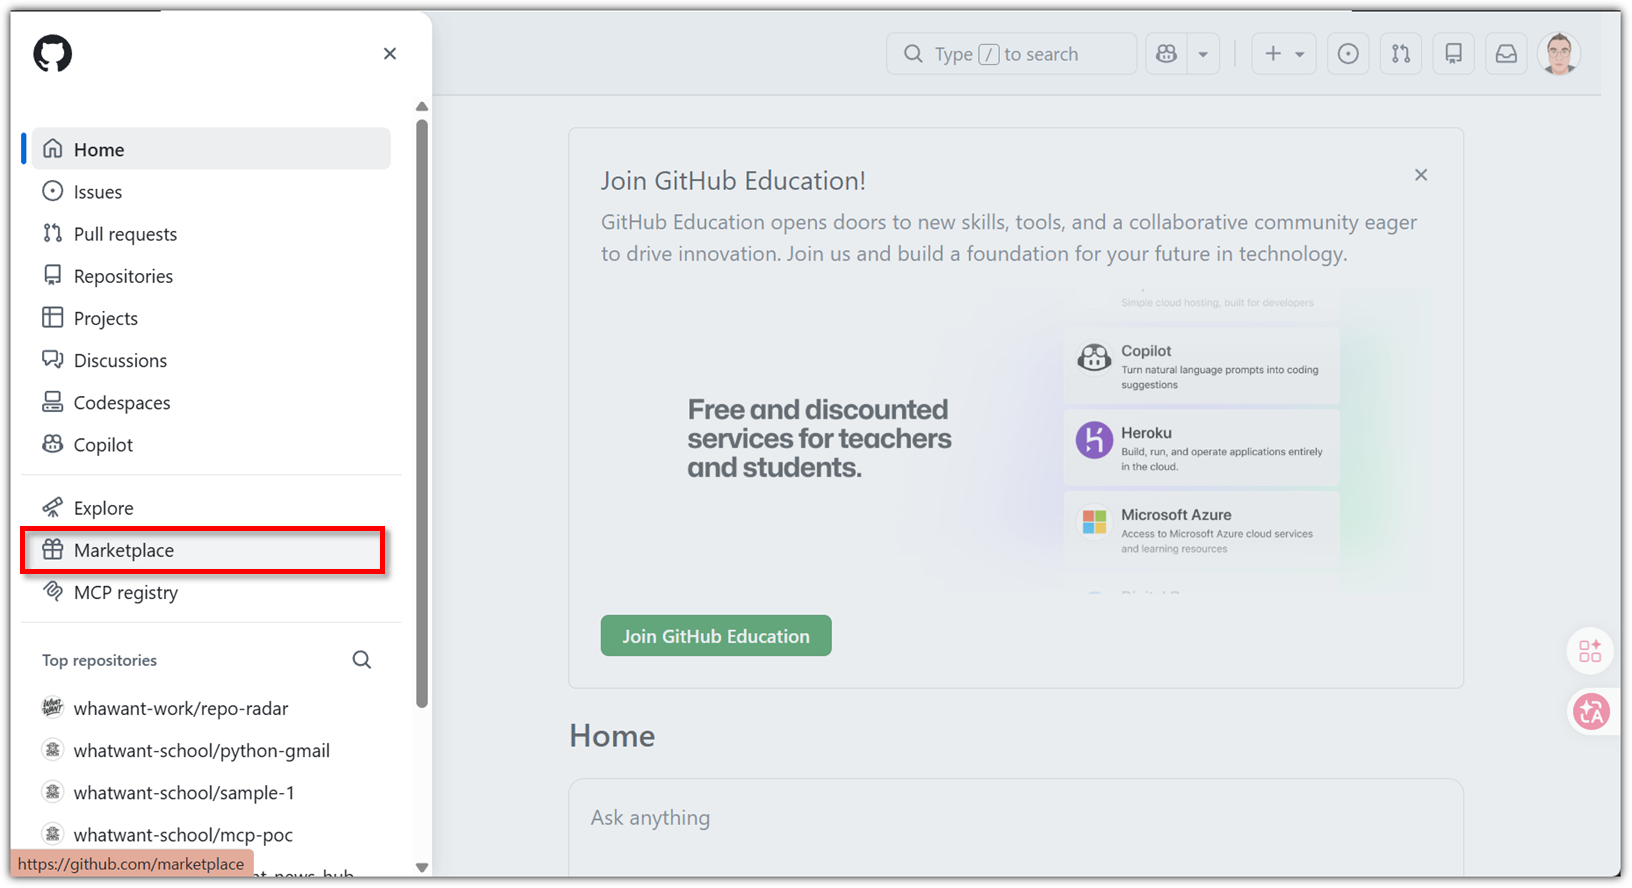Open the user profile avatar menu
This screenshot has height=888, width=1632.
pos(1559,54)
